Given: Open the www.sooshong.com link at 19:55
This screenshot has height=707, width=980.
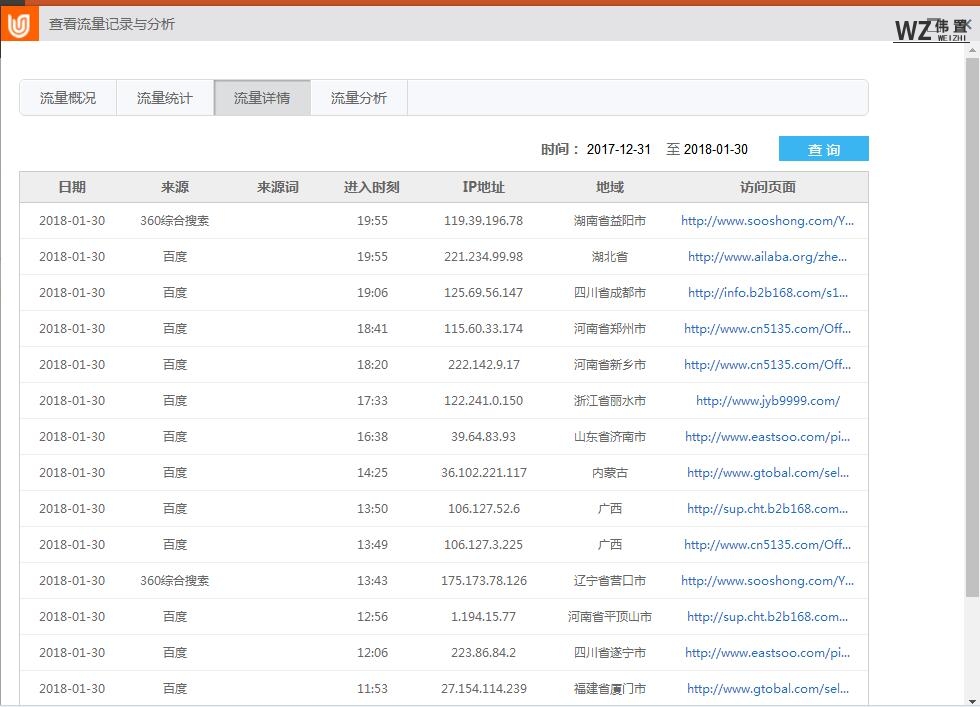Looking at the screenshot, I should (x=767, y=221).
